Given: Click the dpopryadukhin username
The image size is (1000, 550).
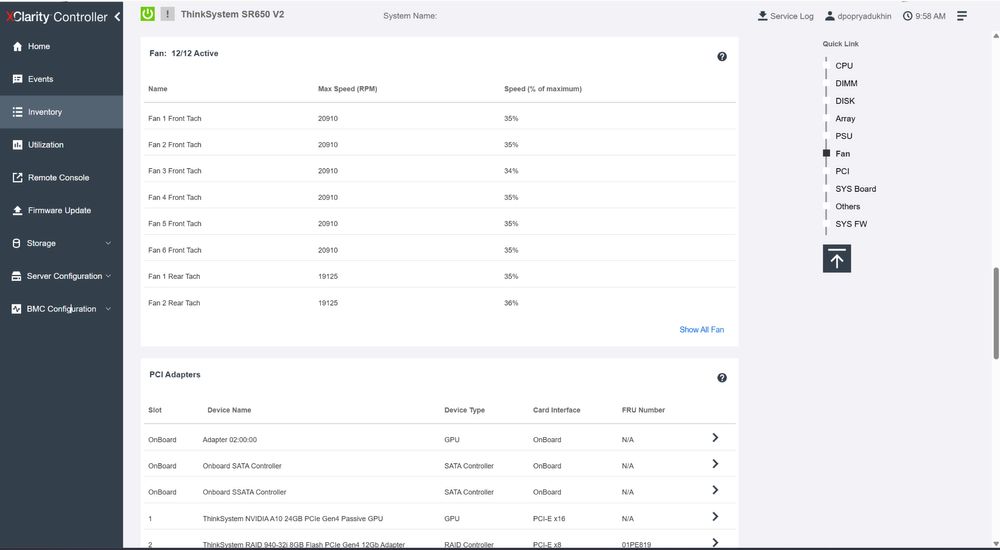Looking at the screenshot, I should click(864, 16).
